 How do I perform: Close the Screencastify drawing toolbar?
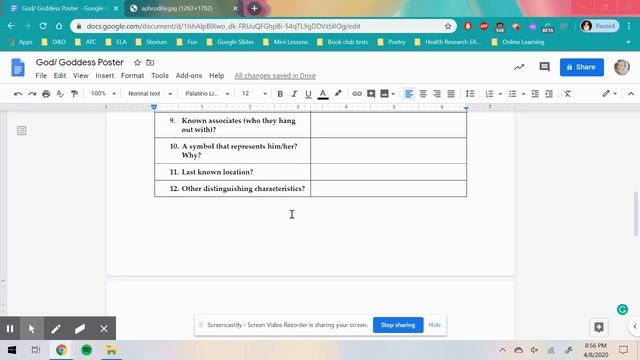click(104, 329)
